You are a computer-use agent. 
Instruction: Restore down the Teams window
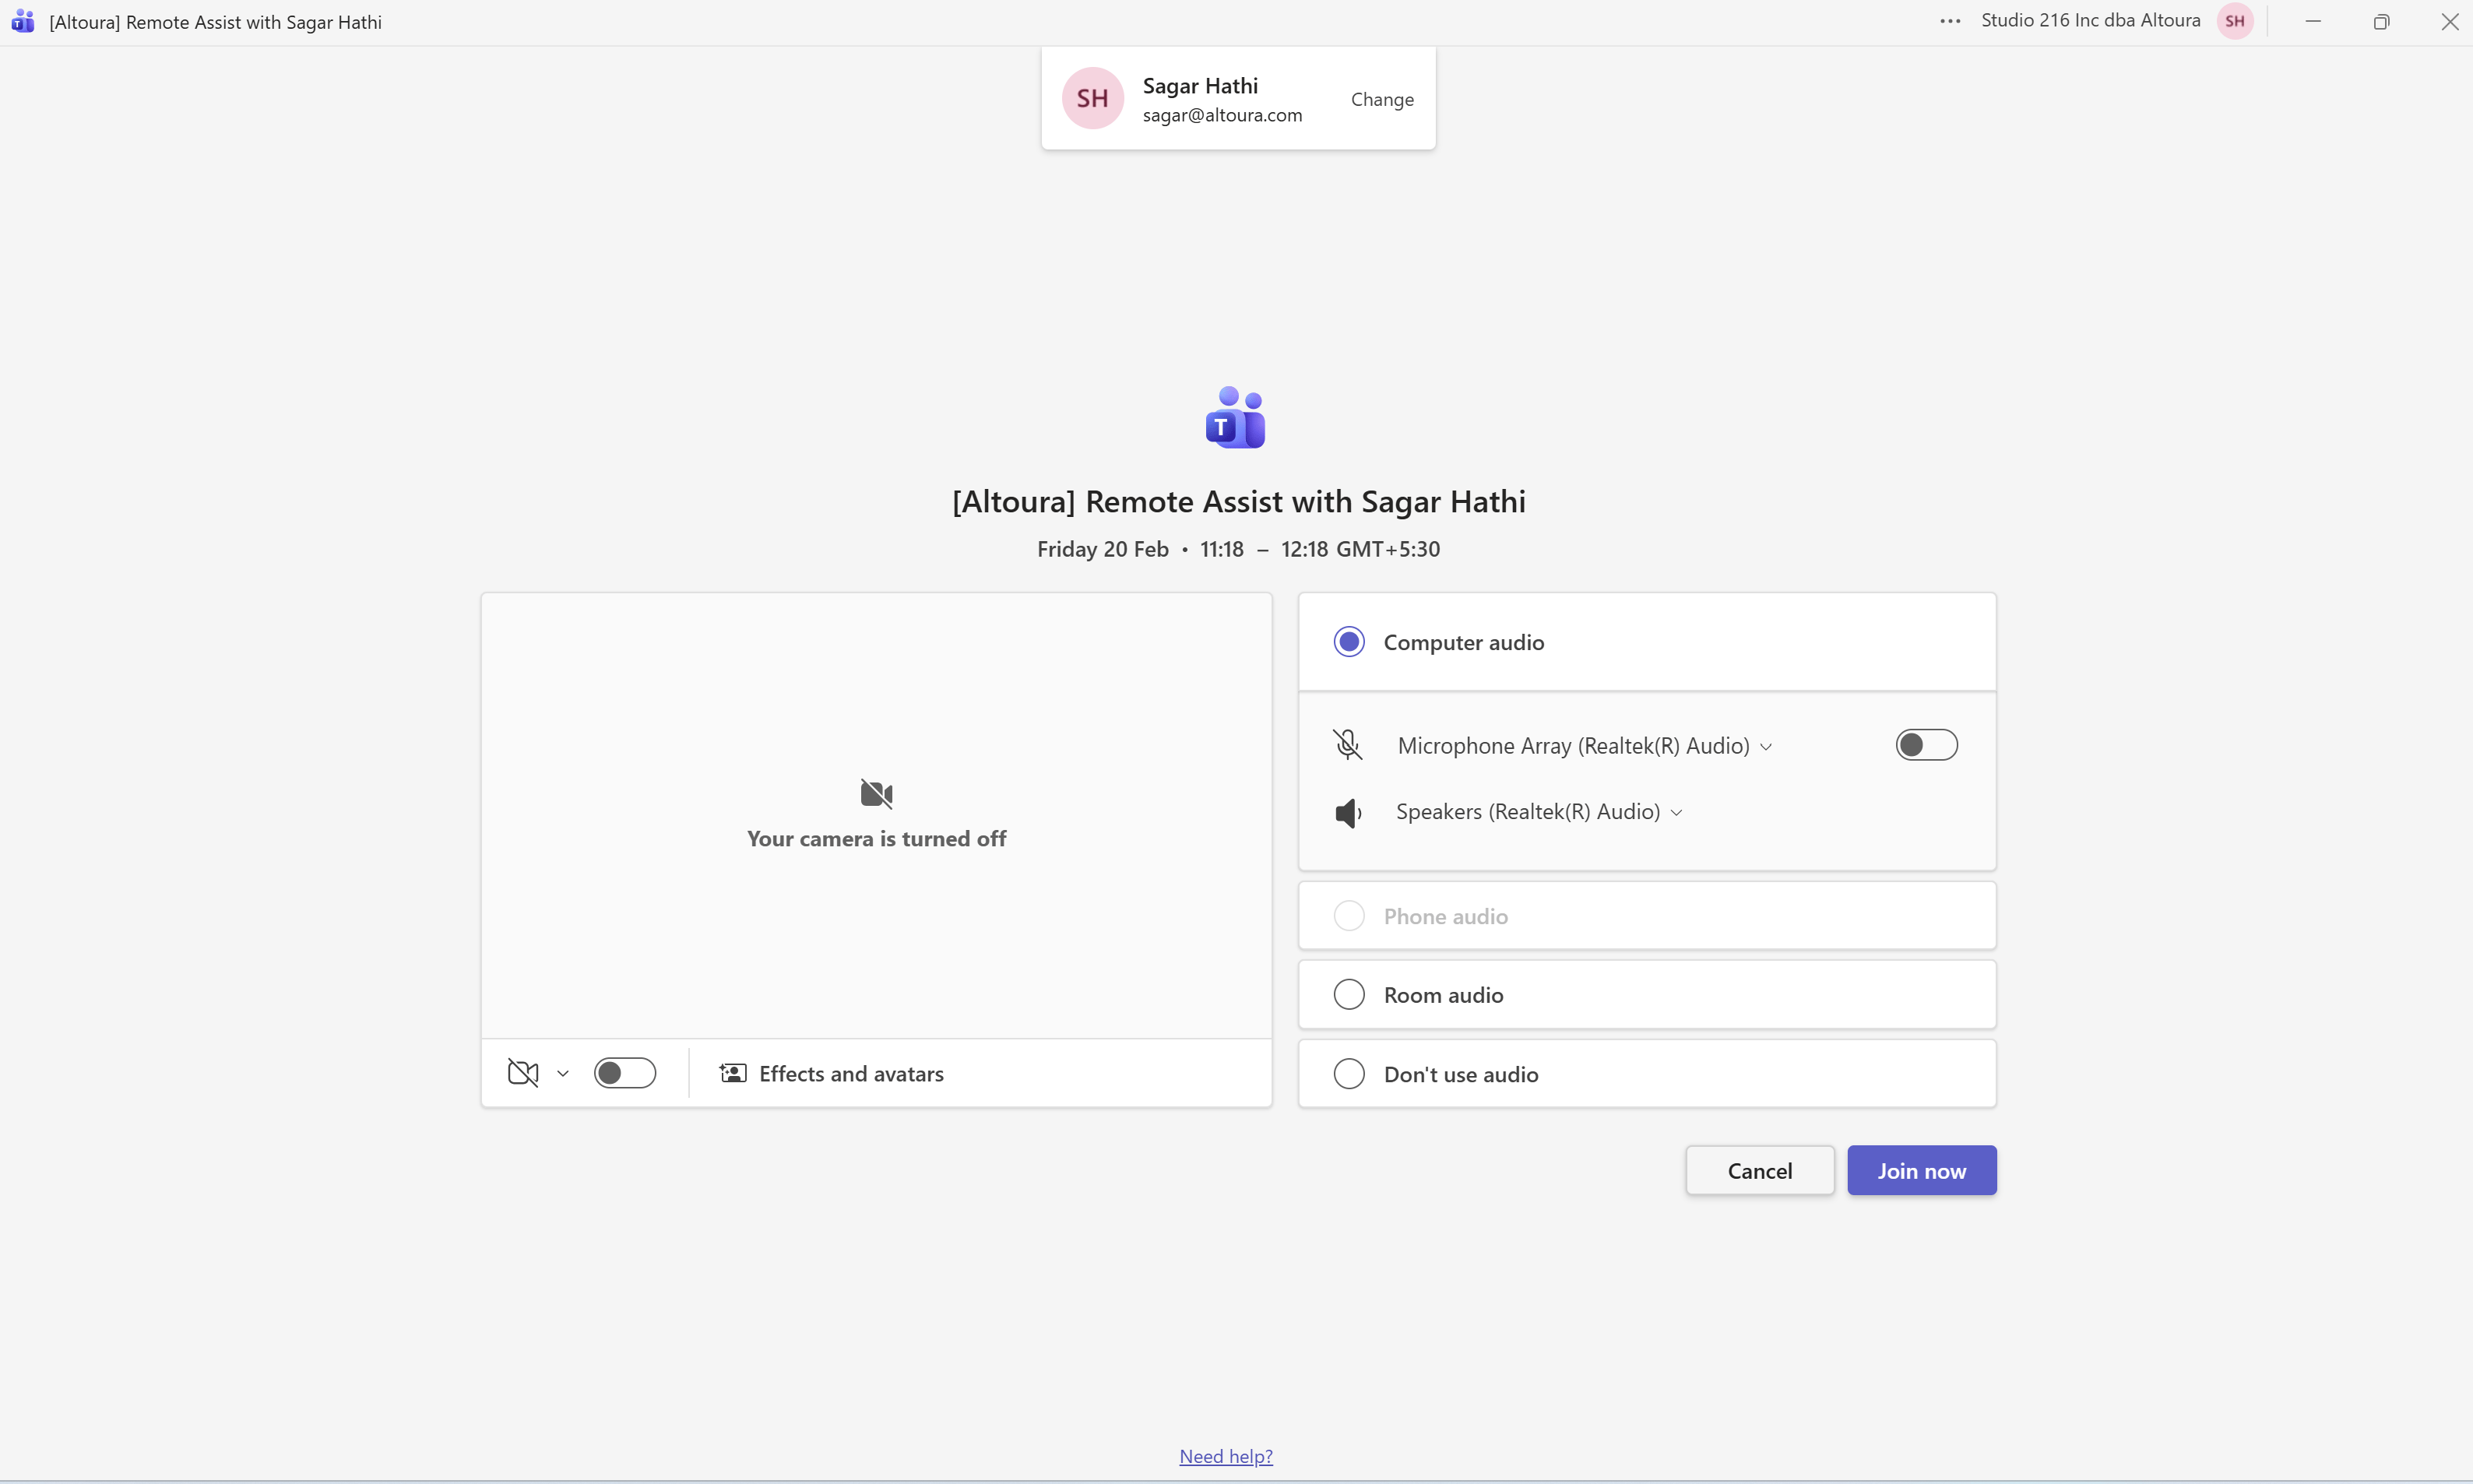click(2381, 21)
